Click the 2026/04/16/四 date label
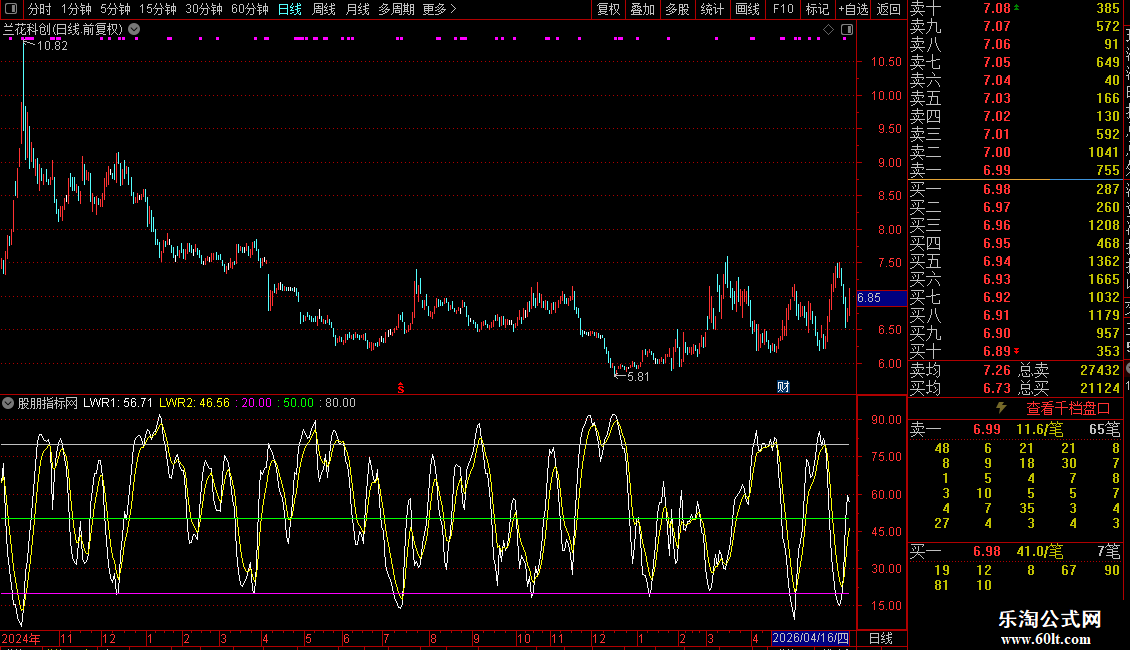This screenshot has width=1130, height=650. [810, 638]
